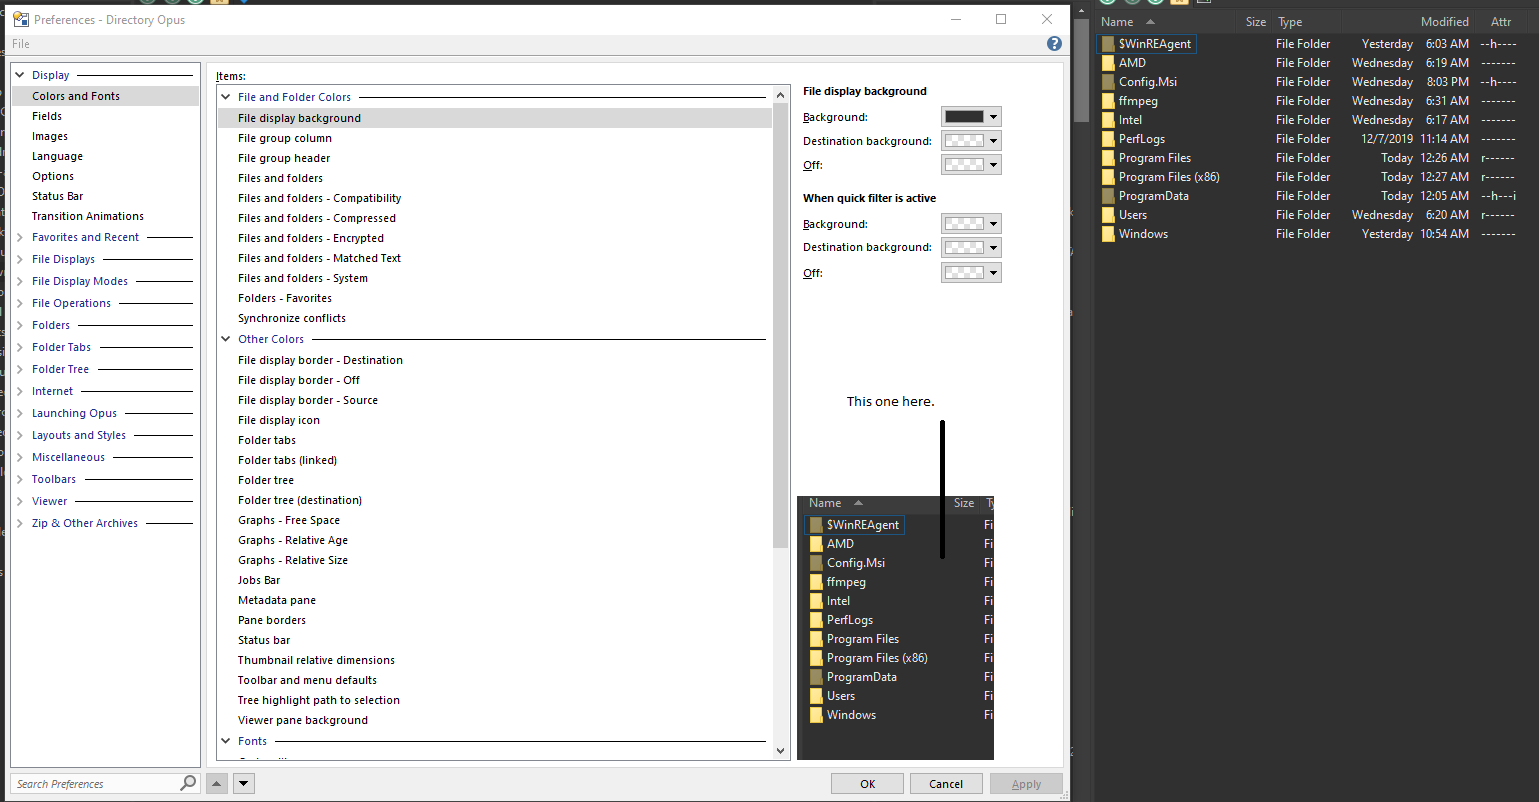The height and width of the screenshot is (802, 1539).
Task: Expand the Folder Tabs category
Action: pyautogui.click(x=20, y=347)
